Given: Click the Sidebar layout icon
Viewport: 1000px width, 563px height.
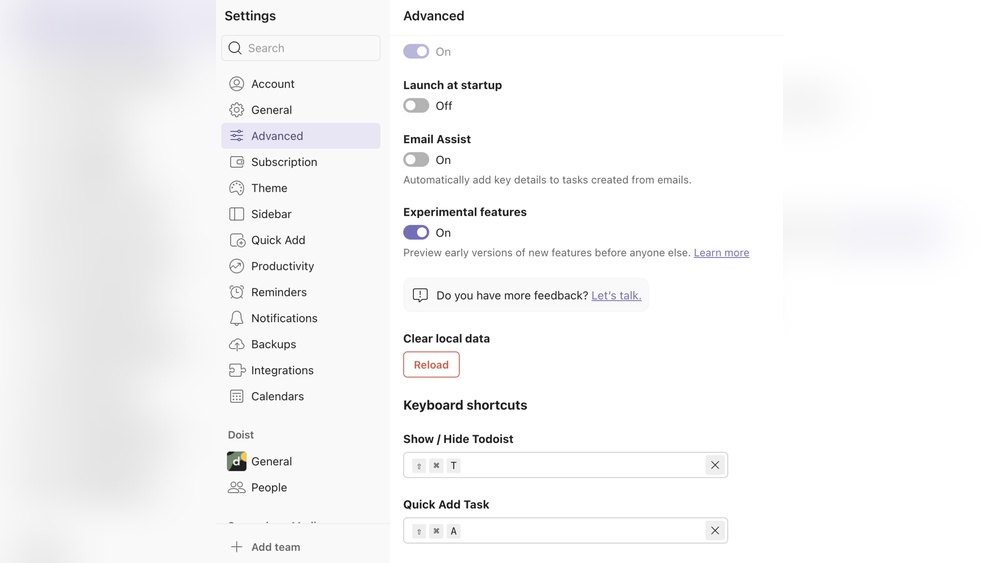Looking at the screenshot, I should point(237,214).
